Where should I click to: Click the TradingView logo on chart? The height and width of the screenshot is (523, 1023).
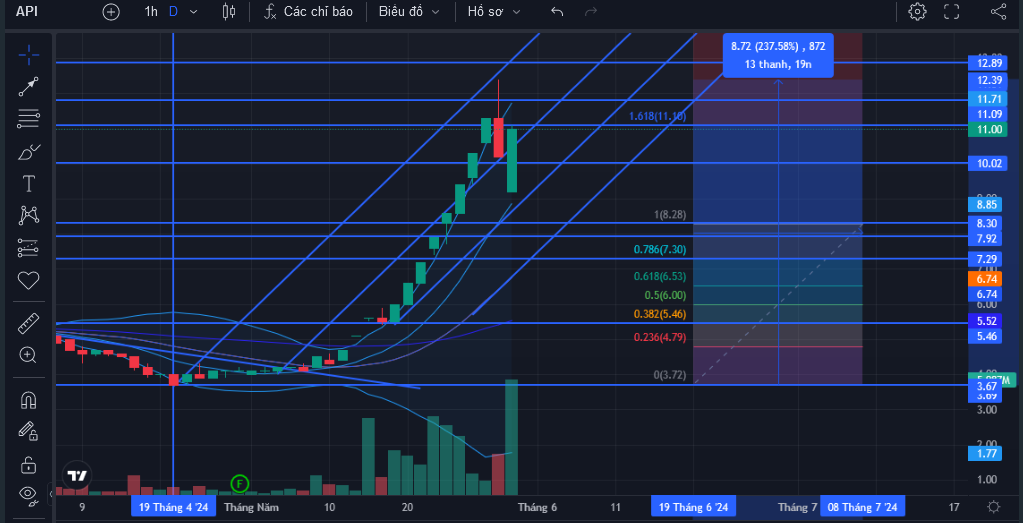(77, 475)
